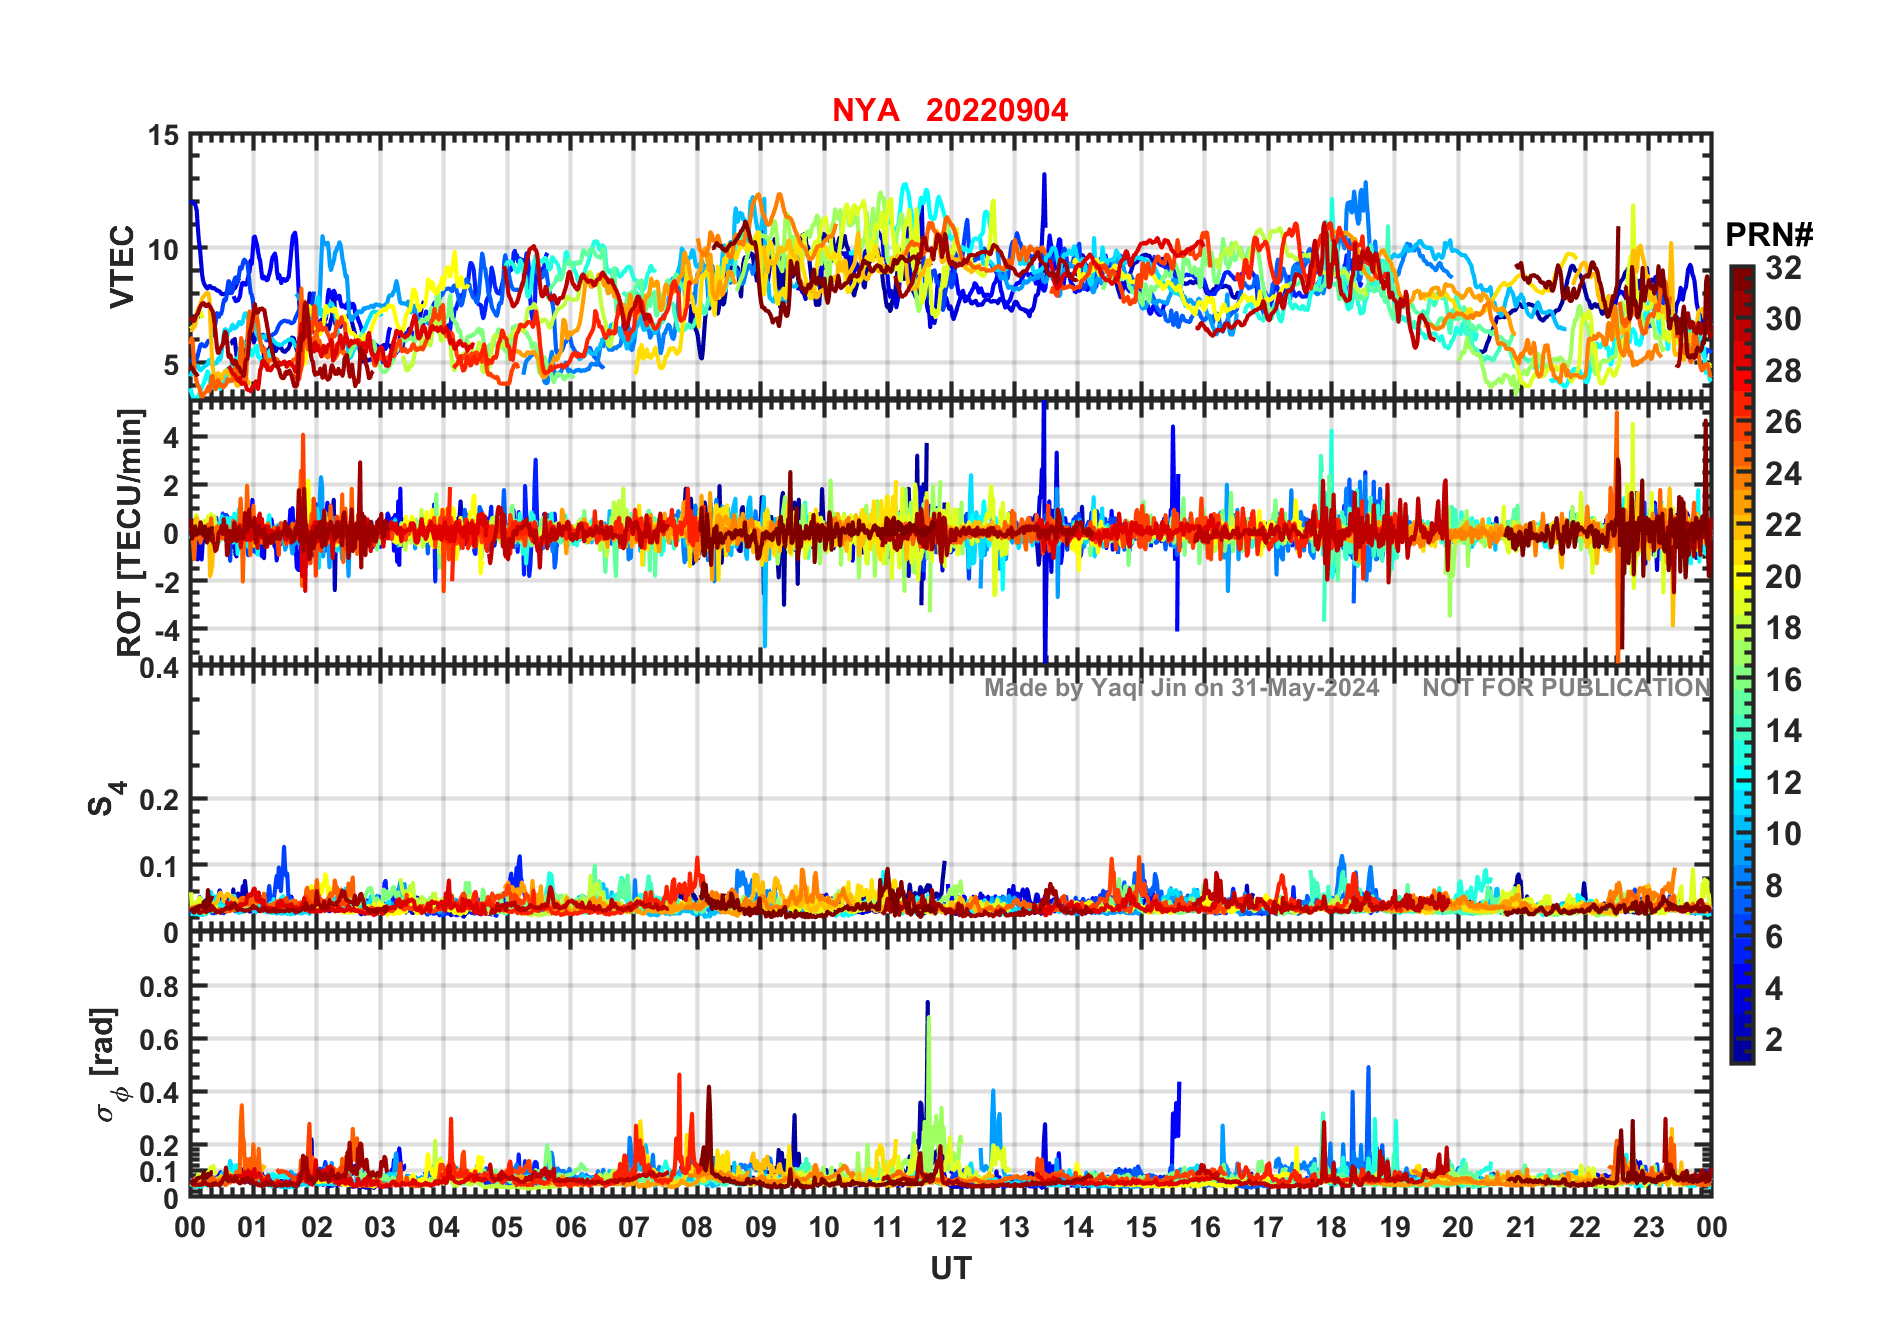Click the x-axis tick label 23
Screen dimensions: 1902x1330
coord(1648,1227)
